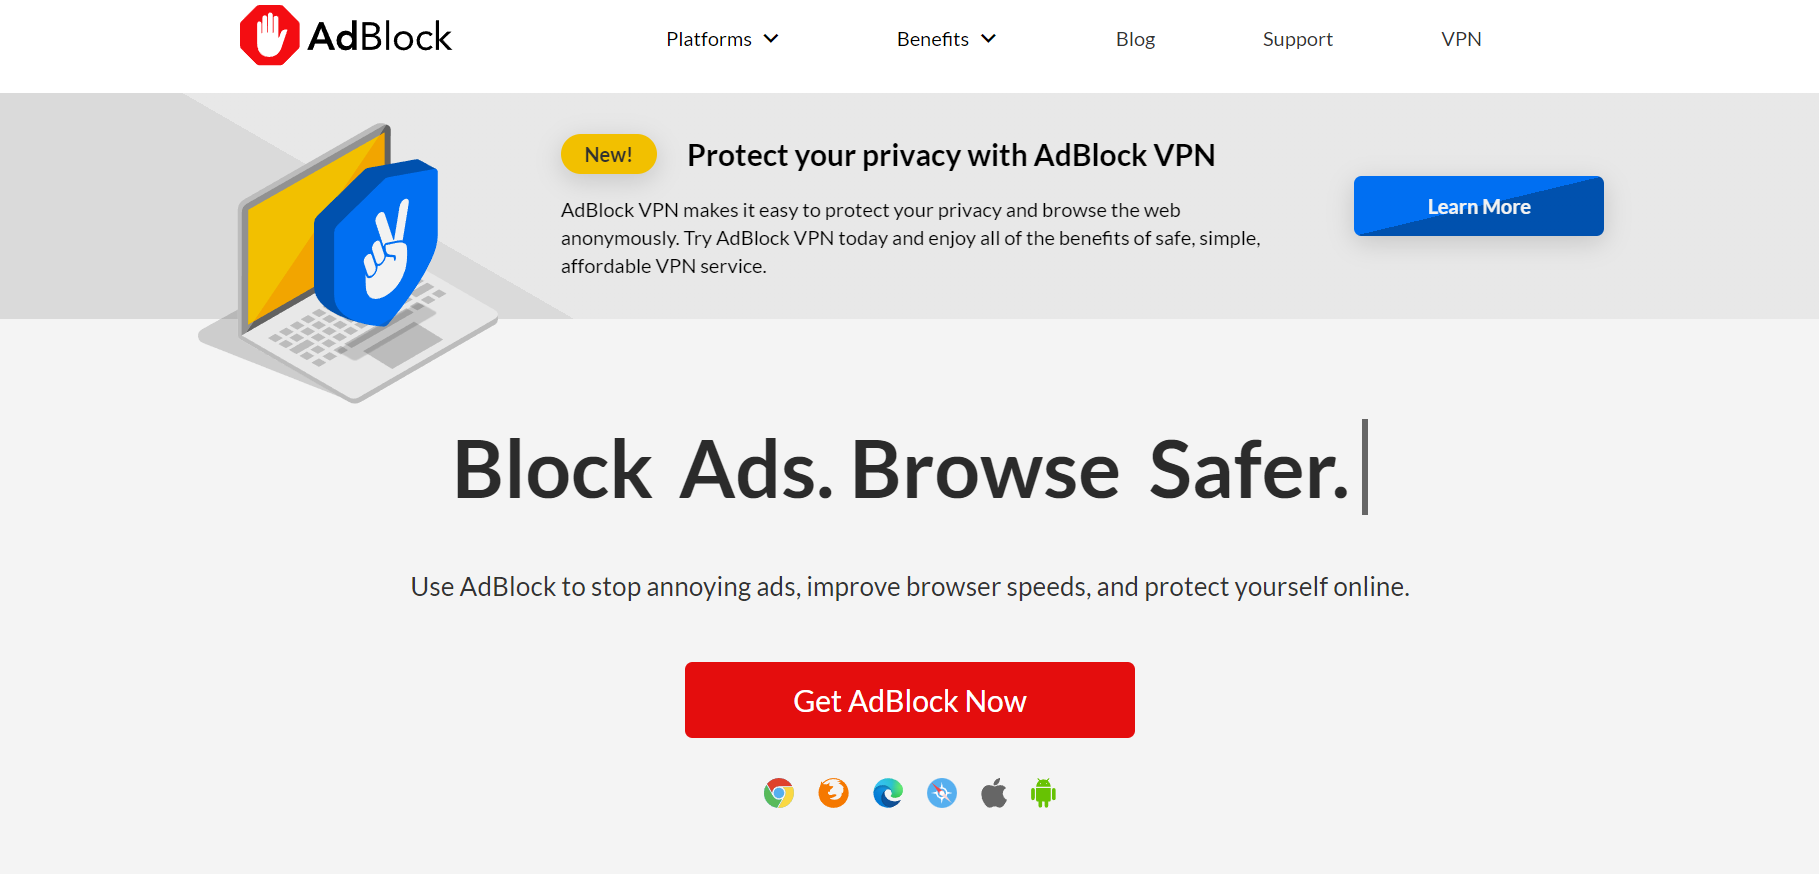Click the red Get AdBlock Now button
1819x874 pixels.
[x=909, y=700]
